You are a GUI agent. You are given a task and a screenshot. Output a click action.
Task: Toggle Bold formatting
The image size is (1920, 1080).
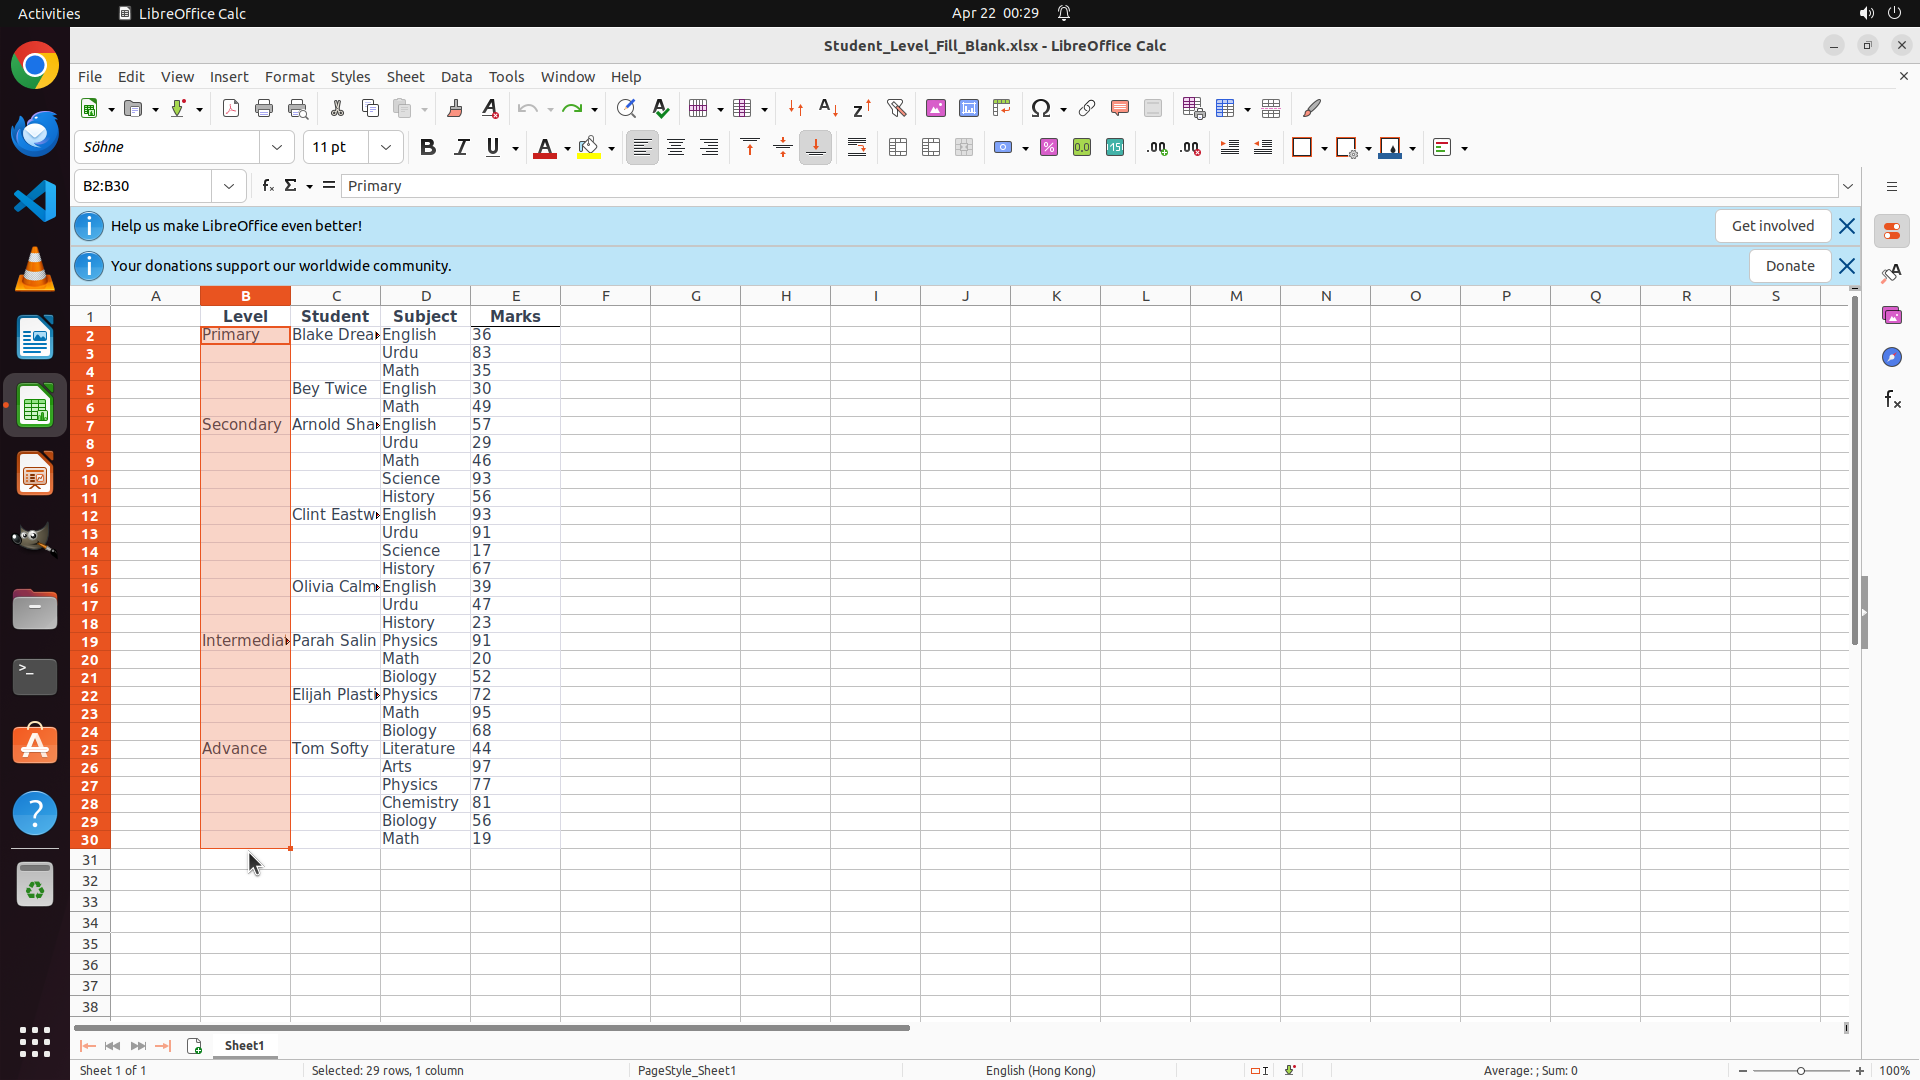pos(428,148)
